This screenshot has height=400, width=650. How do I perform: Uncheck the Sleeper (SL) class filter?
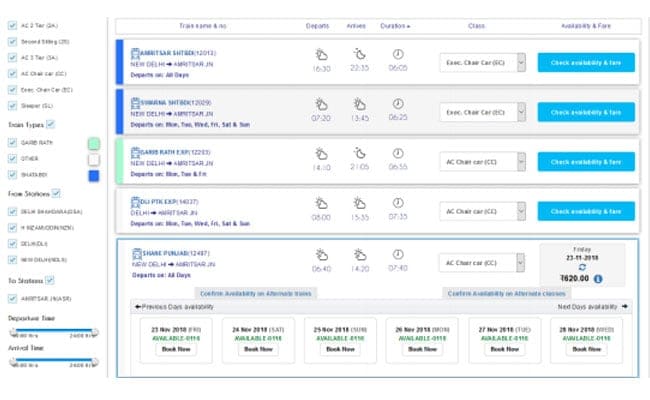pos(12,104)
